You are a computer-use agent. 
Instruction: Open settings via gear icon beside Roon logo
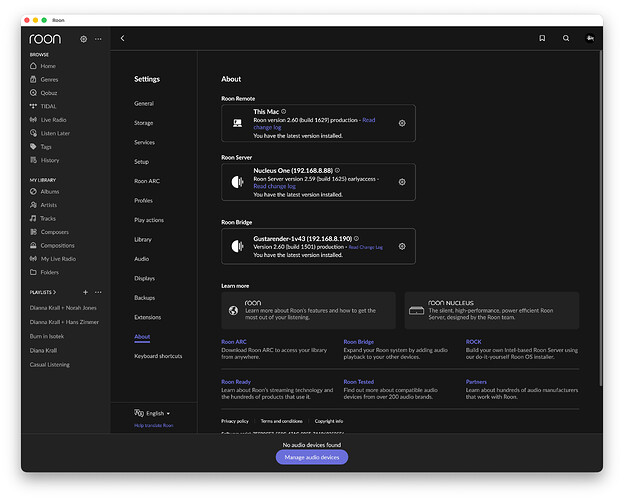[x=83, y=39]
